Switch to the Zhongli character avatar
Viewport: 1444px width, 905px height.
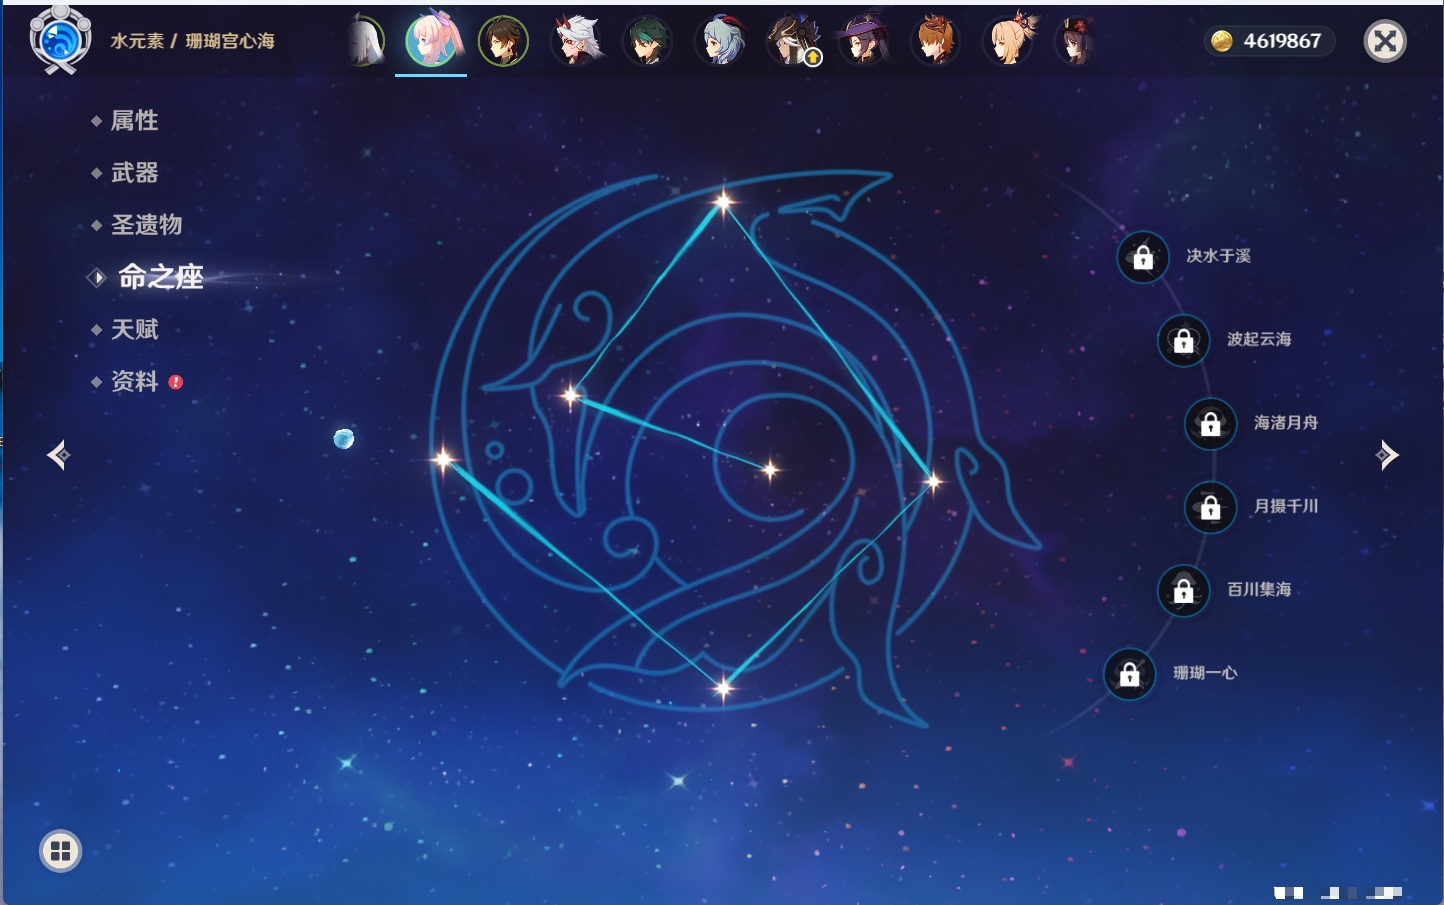503,42
